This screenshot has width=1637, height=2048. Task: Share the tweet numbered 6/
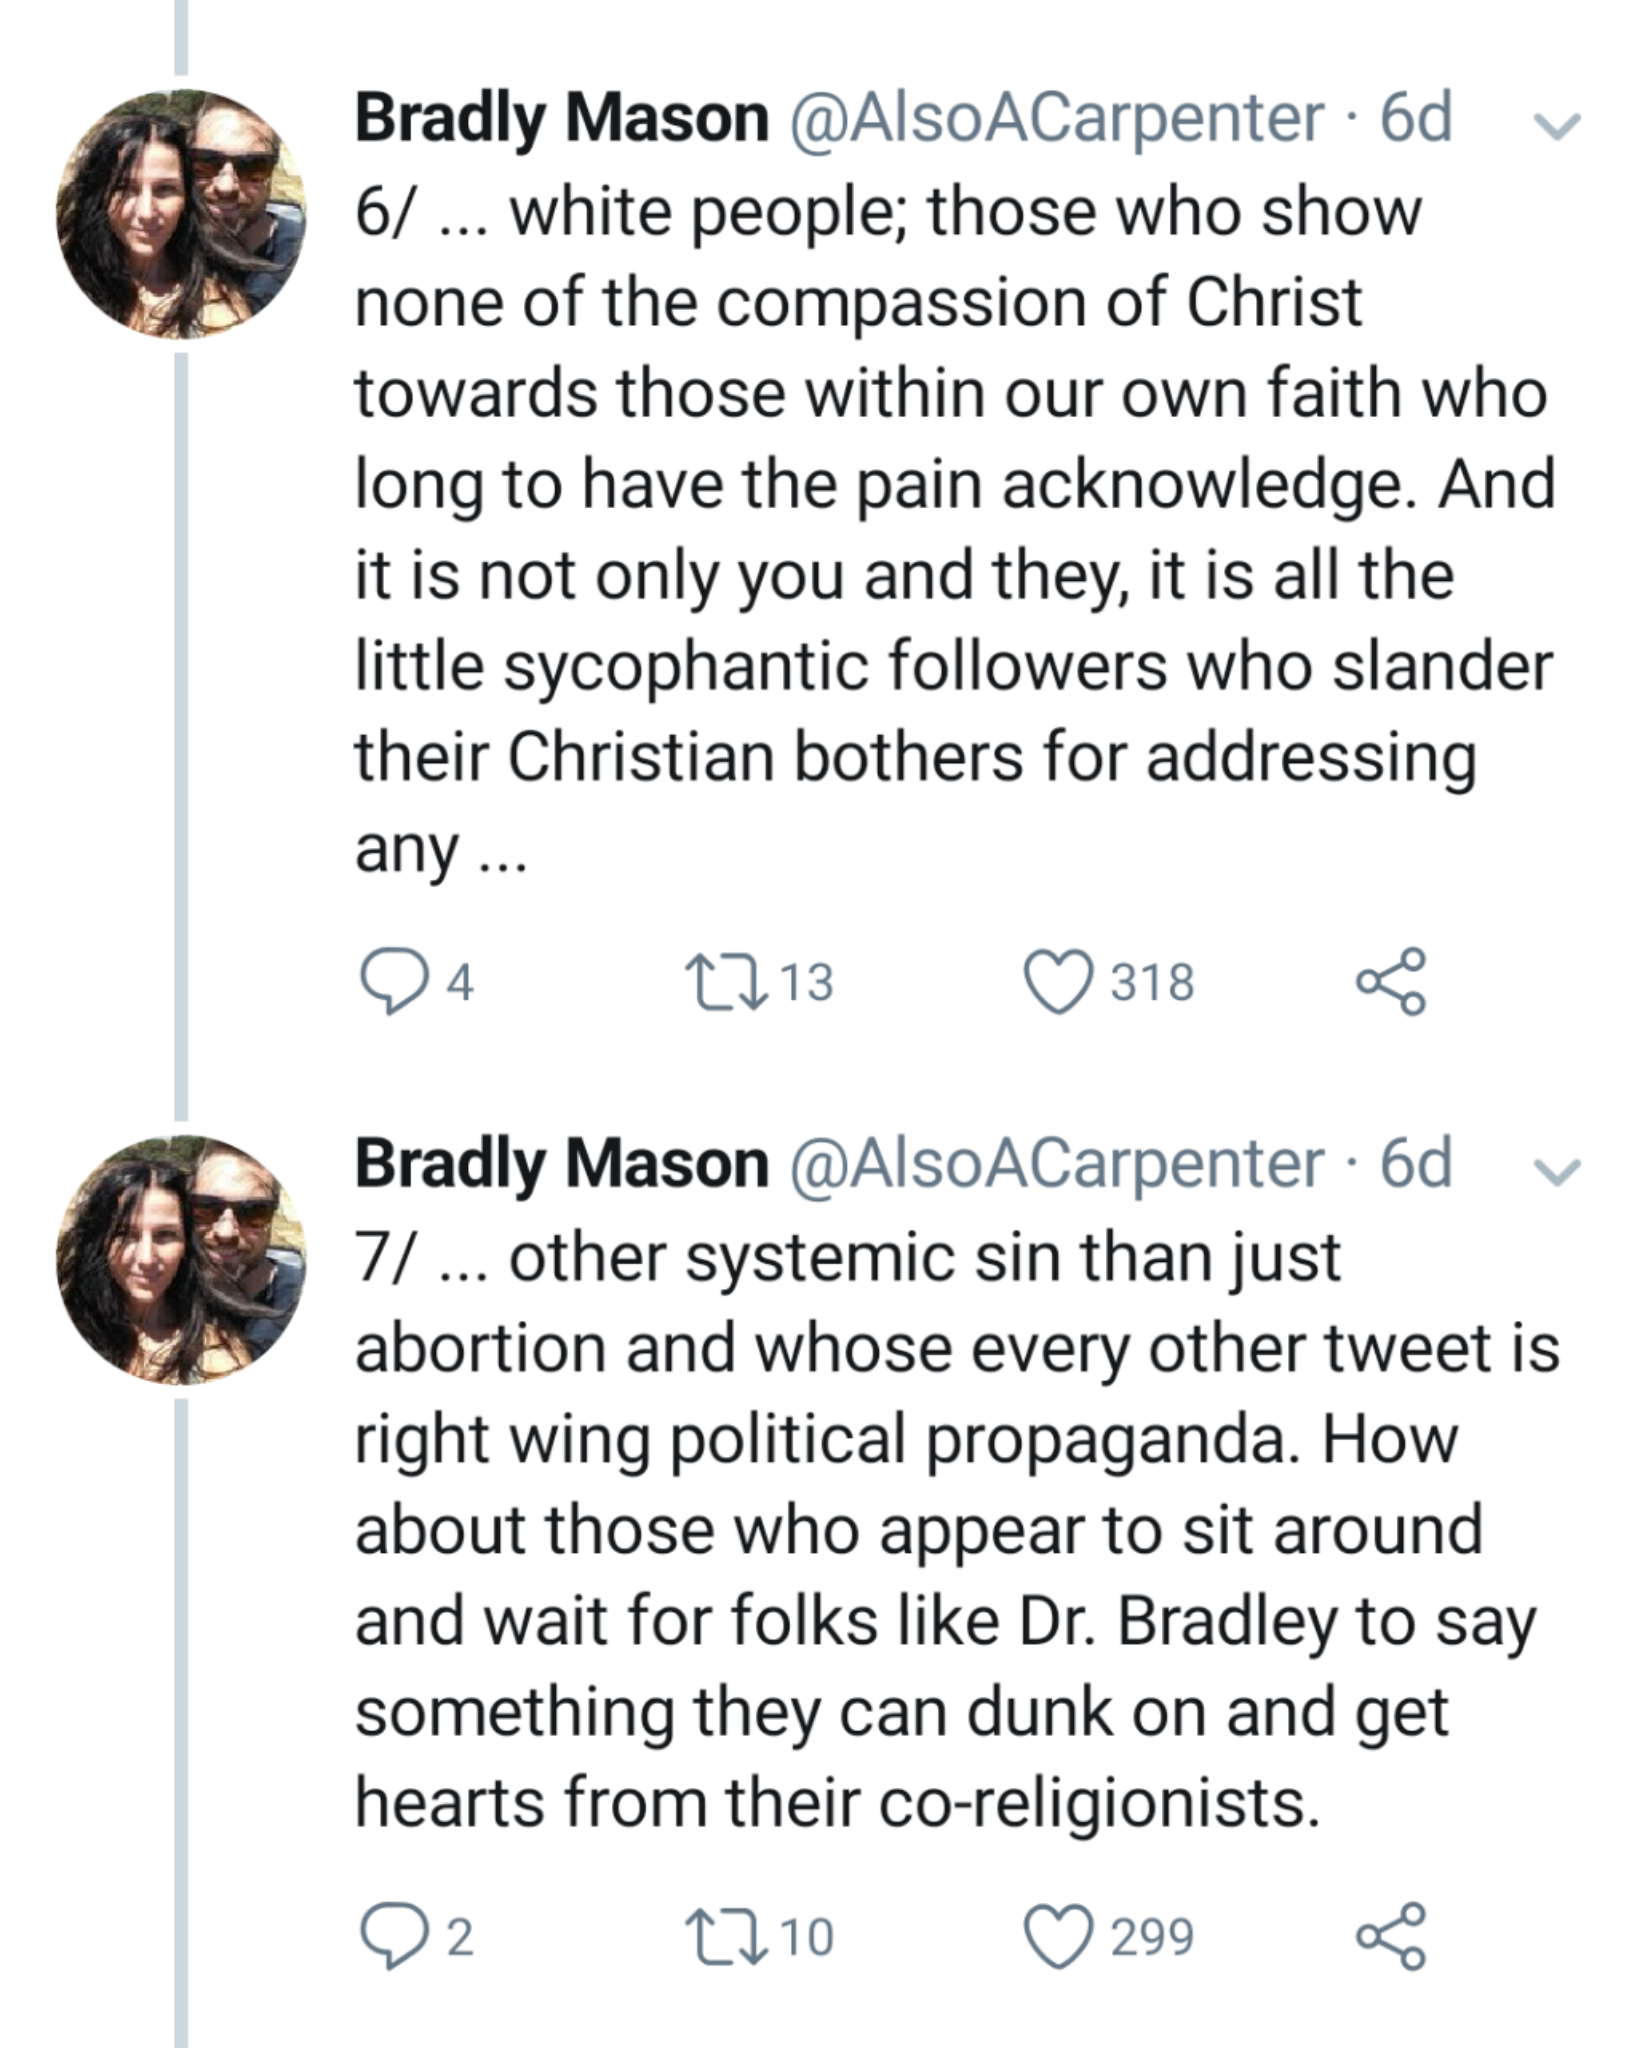coord(1391,981)
